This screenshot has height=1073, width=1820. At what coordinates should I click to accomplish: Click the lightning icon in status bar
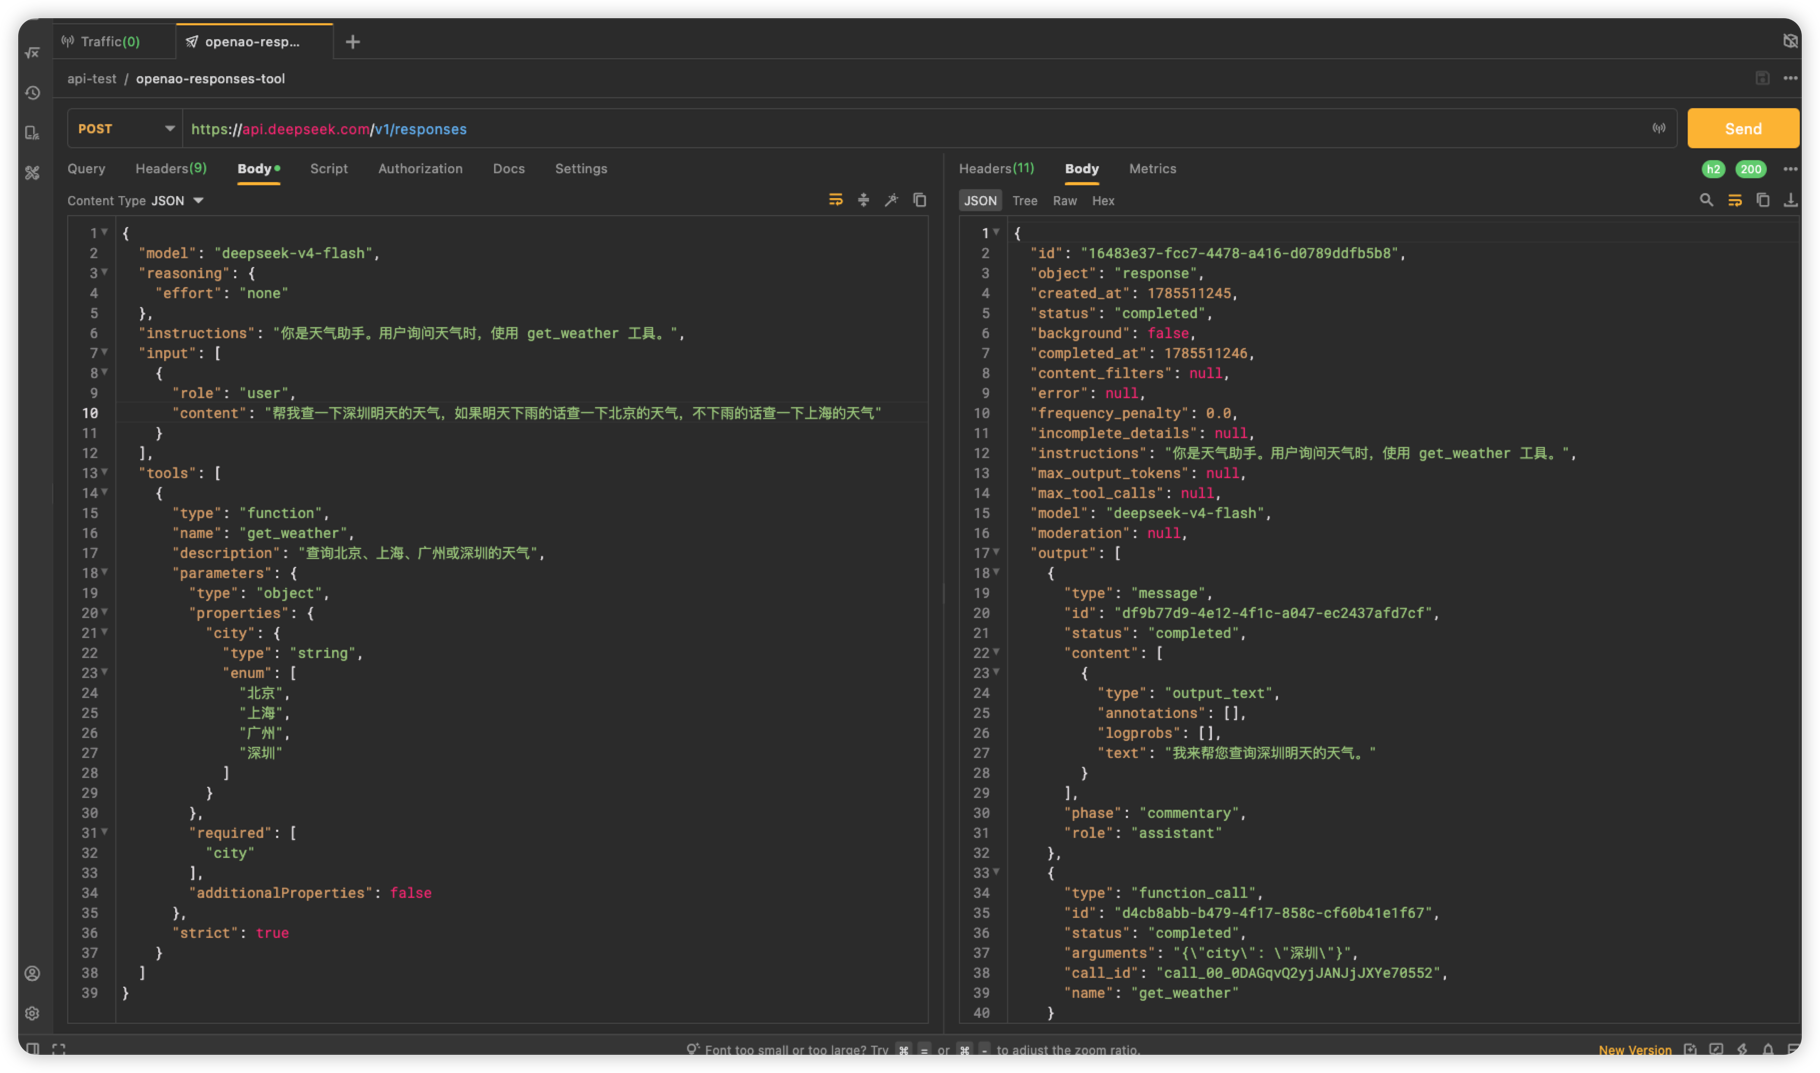[x=1742, y=1049]
